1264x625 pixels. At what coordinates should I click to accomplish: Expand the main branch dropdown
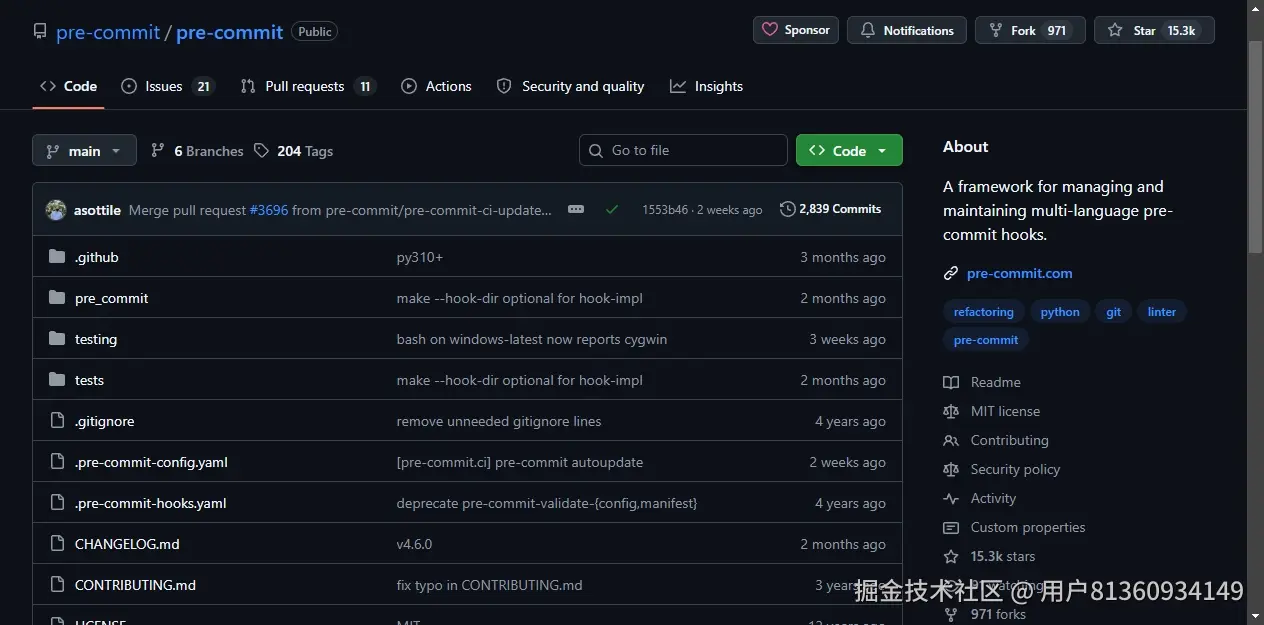tap(84, 150)
